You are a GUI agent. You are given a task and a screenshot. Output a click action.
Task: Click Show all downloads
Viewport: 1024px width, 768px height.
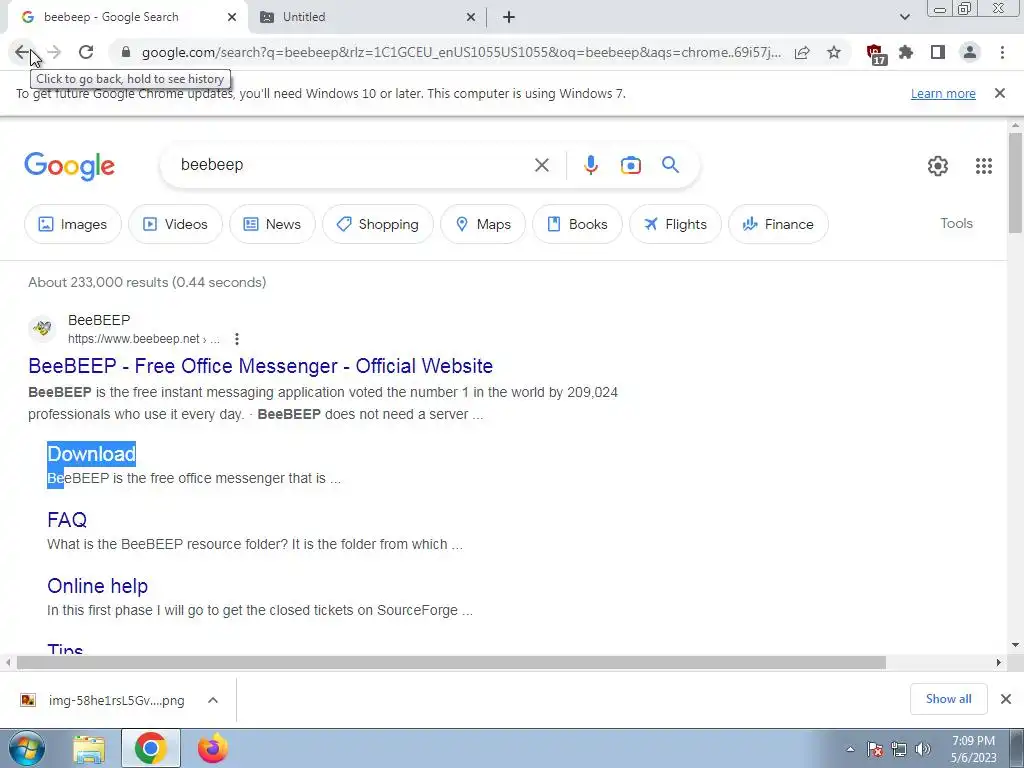click(x=948, y=699)
